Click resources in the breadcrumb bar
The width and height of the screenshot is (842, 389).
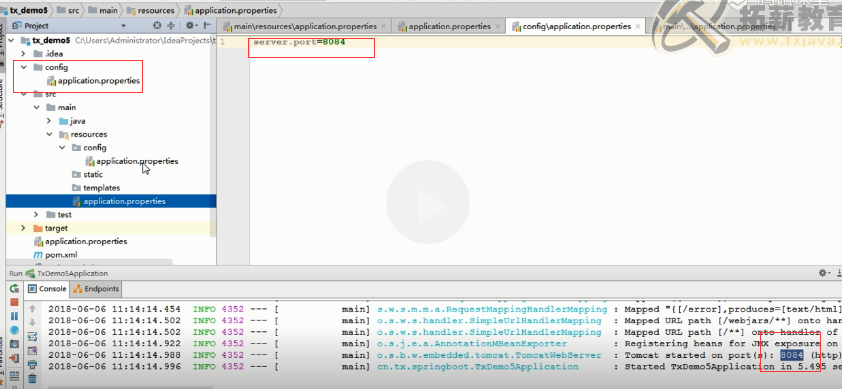(150, 10)
